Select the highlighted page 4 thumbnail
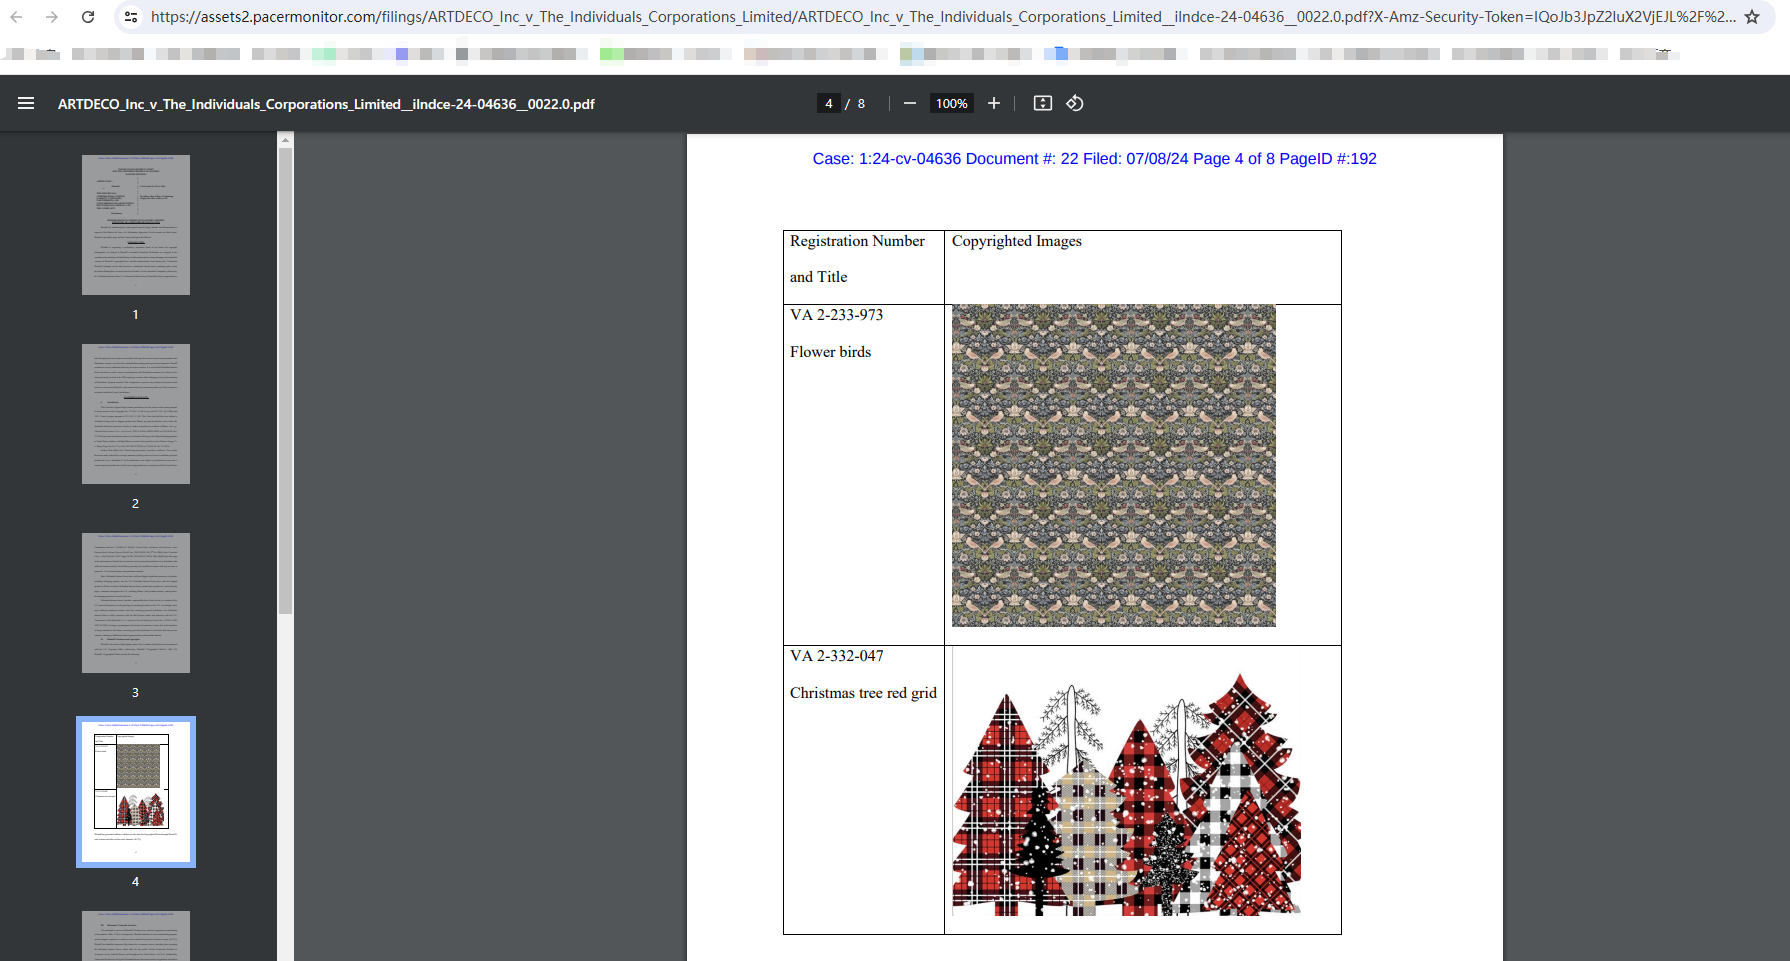 [x=136, y=791]
